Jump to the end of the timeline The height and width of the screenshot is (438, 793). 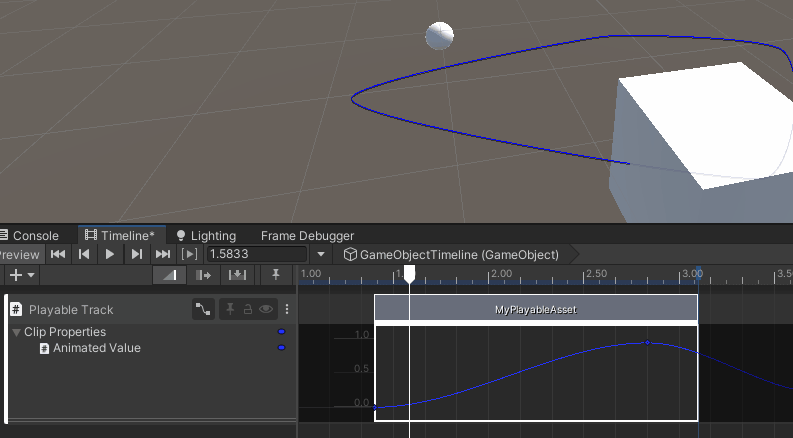163,255
